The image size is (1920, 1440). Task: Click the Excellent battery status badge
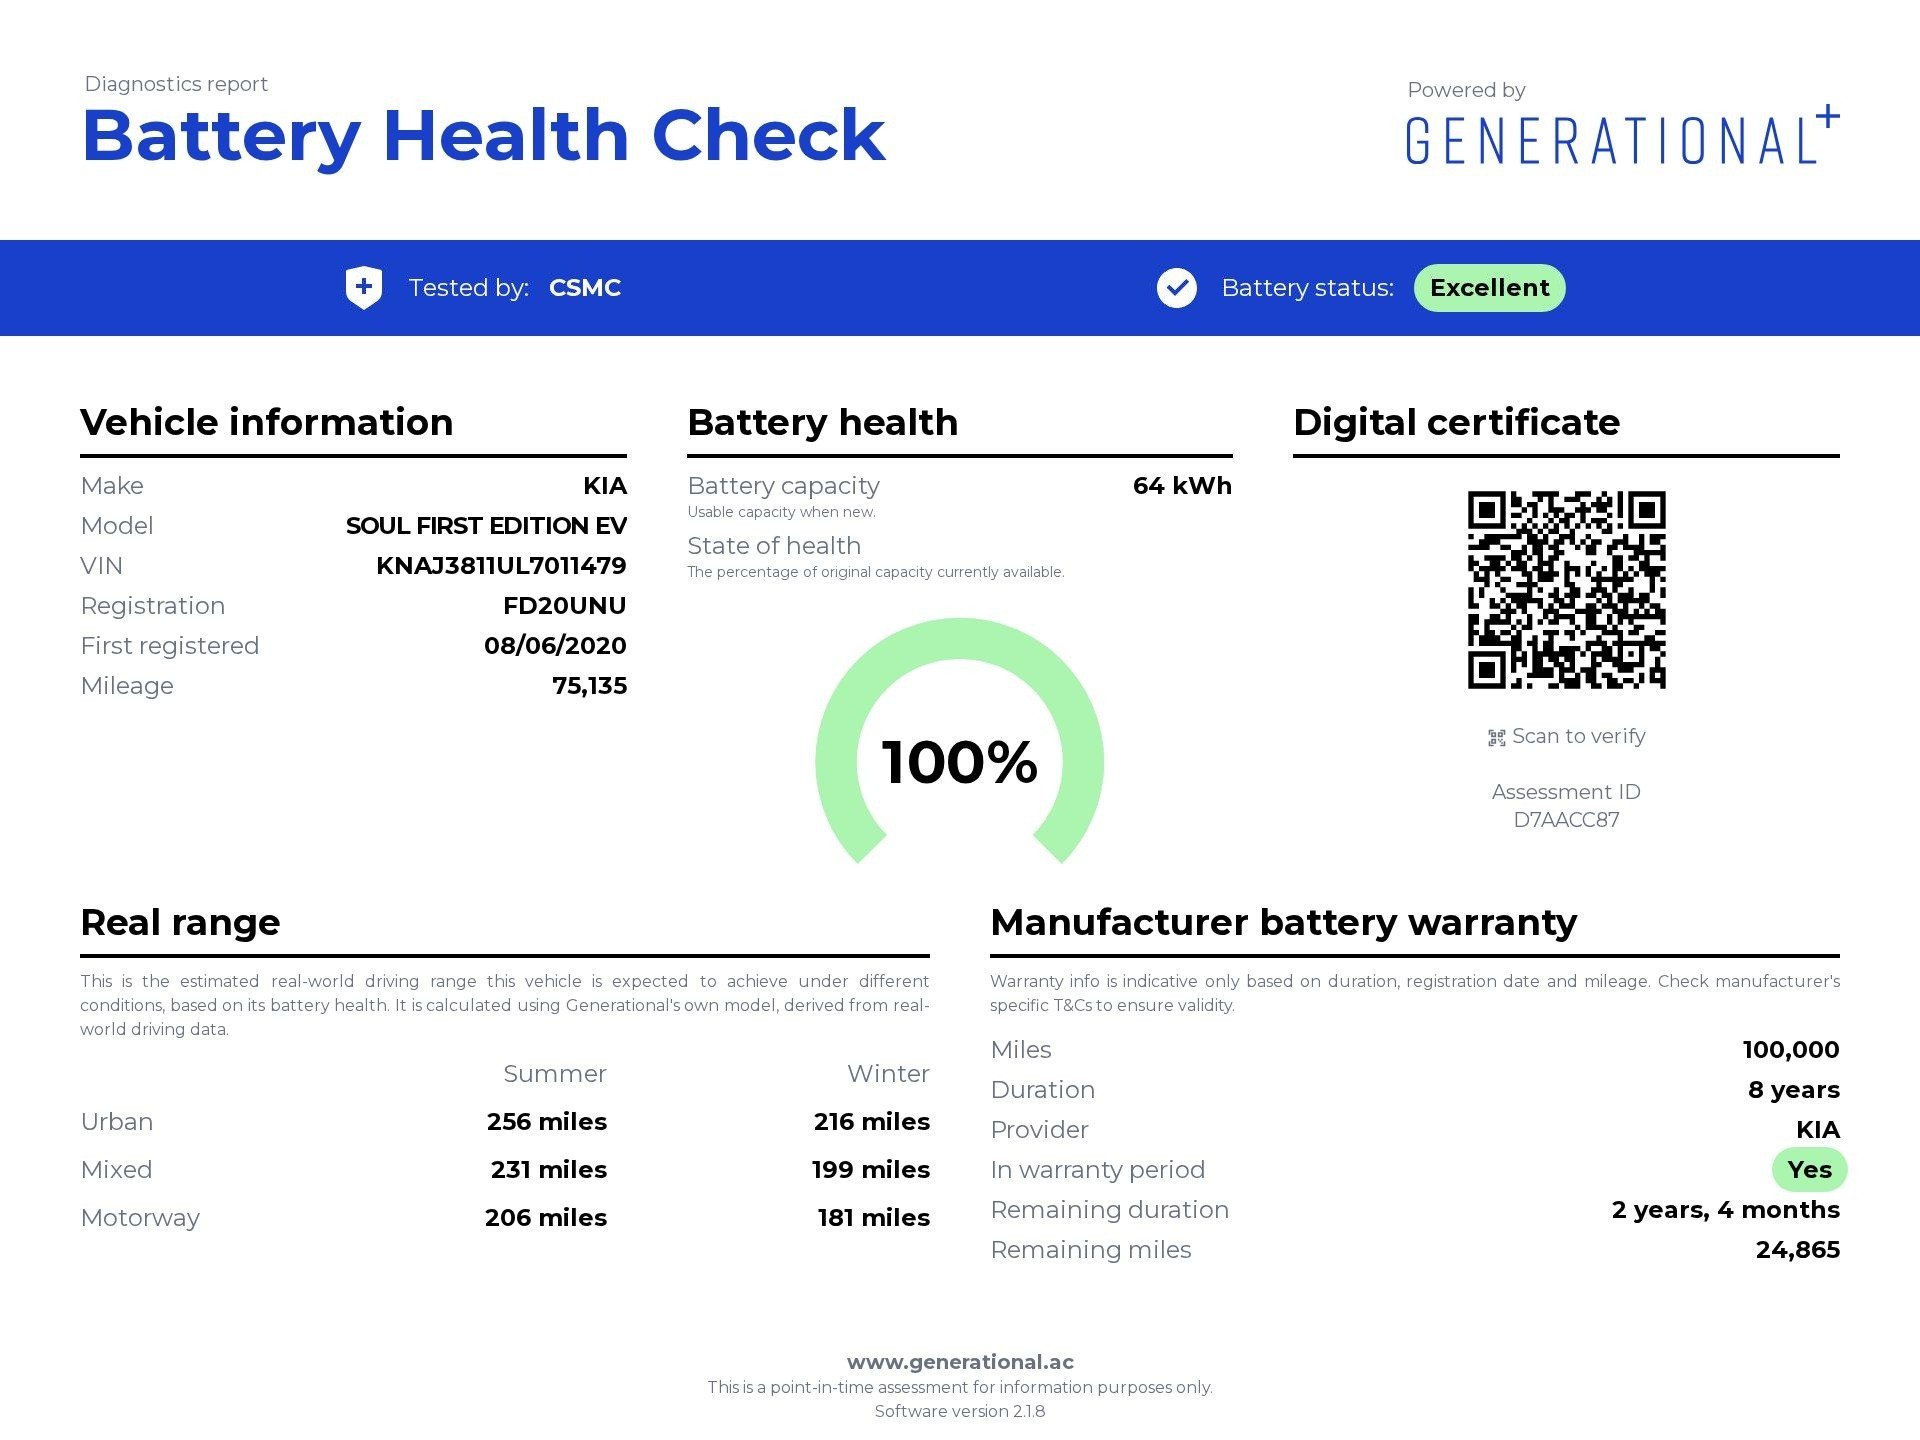click(x=1489, y=288)
